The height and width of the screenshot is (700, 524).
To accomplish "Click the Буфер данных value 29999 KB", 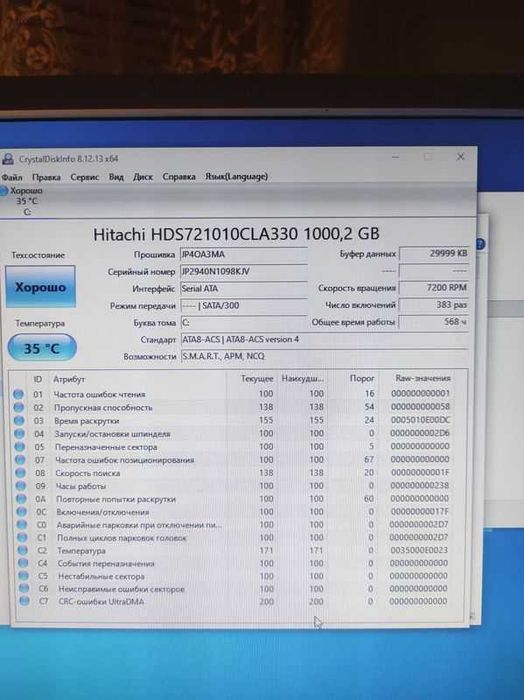I will (434, 254).
